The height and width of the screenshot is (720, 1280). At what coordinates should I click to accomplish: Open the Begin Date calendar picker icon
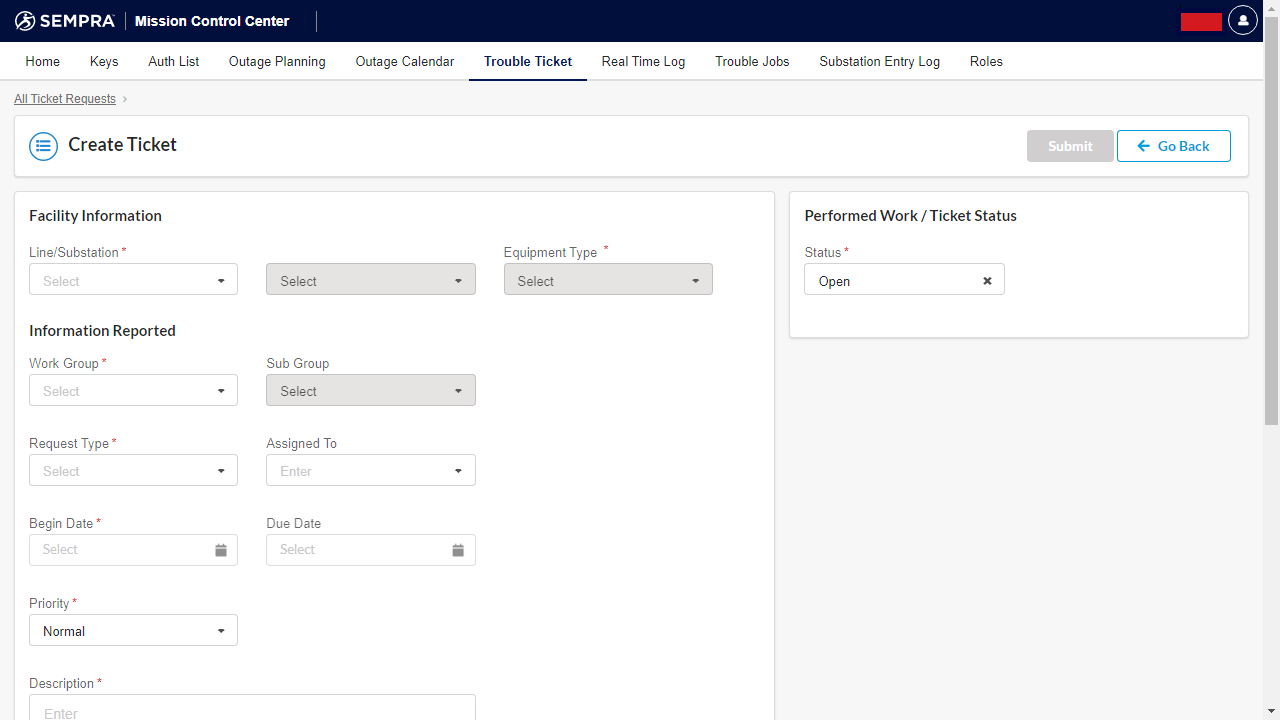221,549
